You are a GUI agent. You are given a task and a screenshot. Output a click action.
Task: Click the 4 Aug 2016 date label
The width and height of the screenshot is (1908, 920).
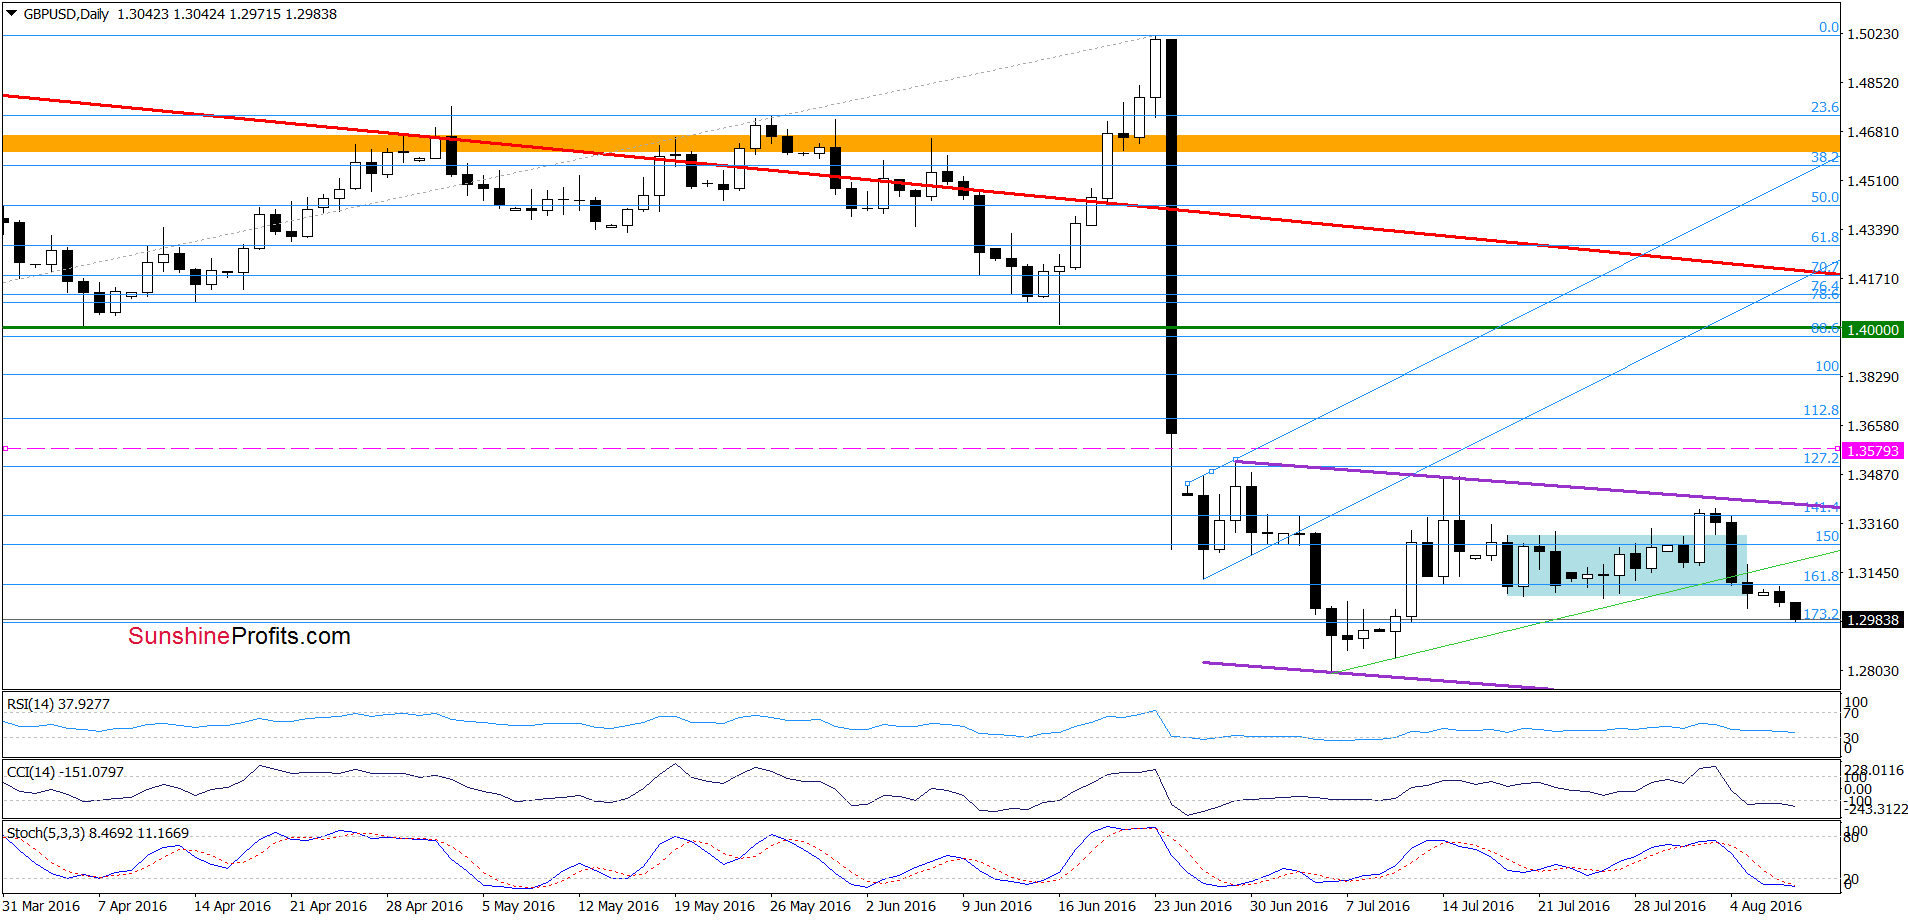[1766, 906]
